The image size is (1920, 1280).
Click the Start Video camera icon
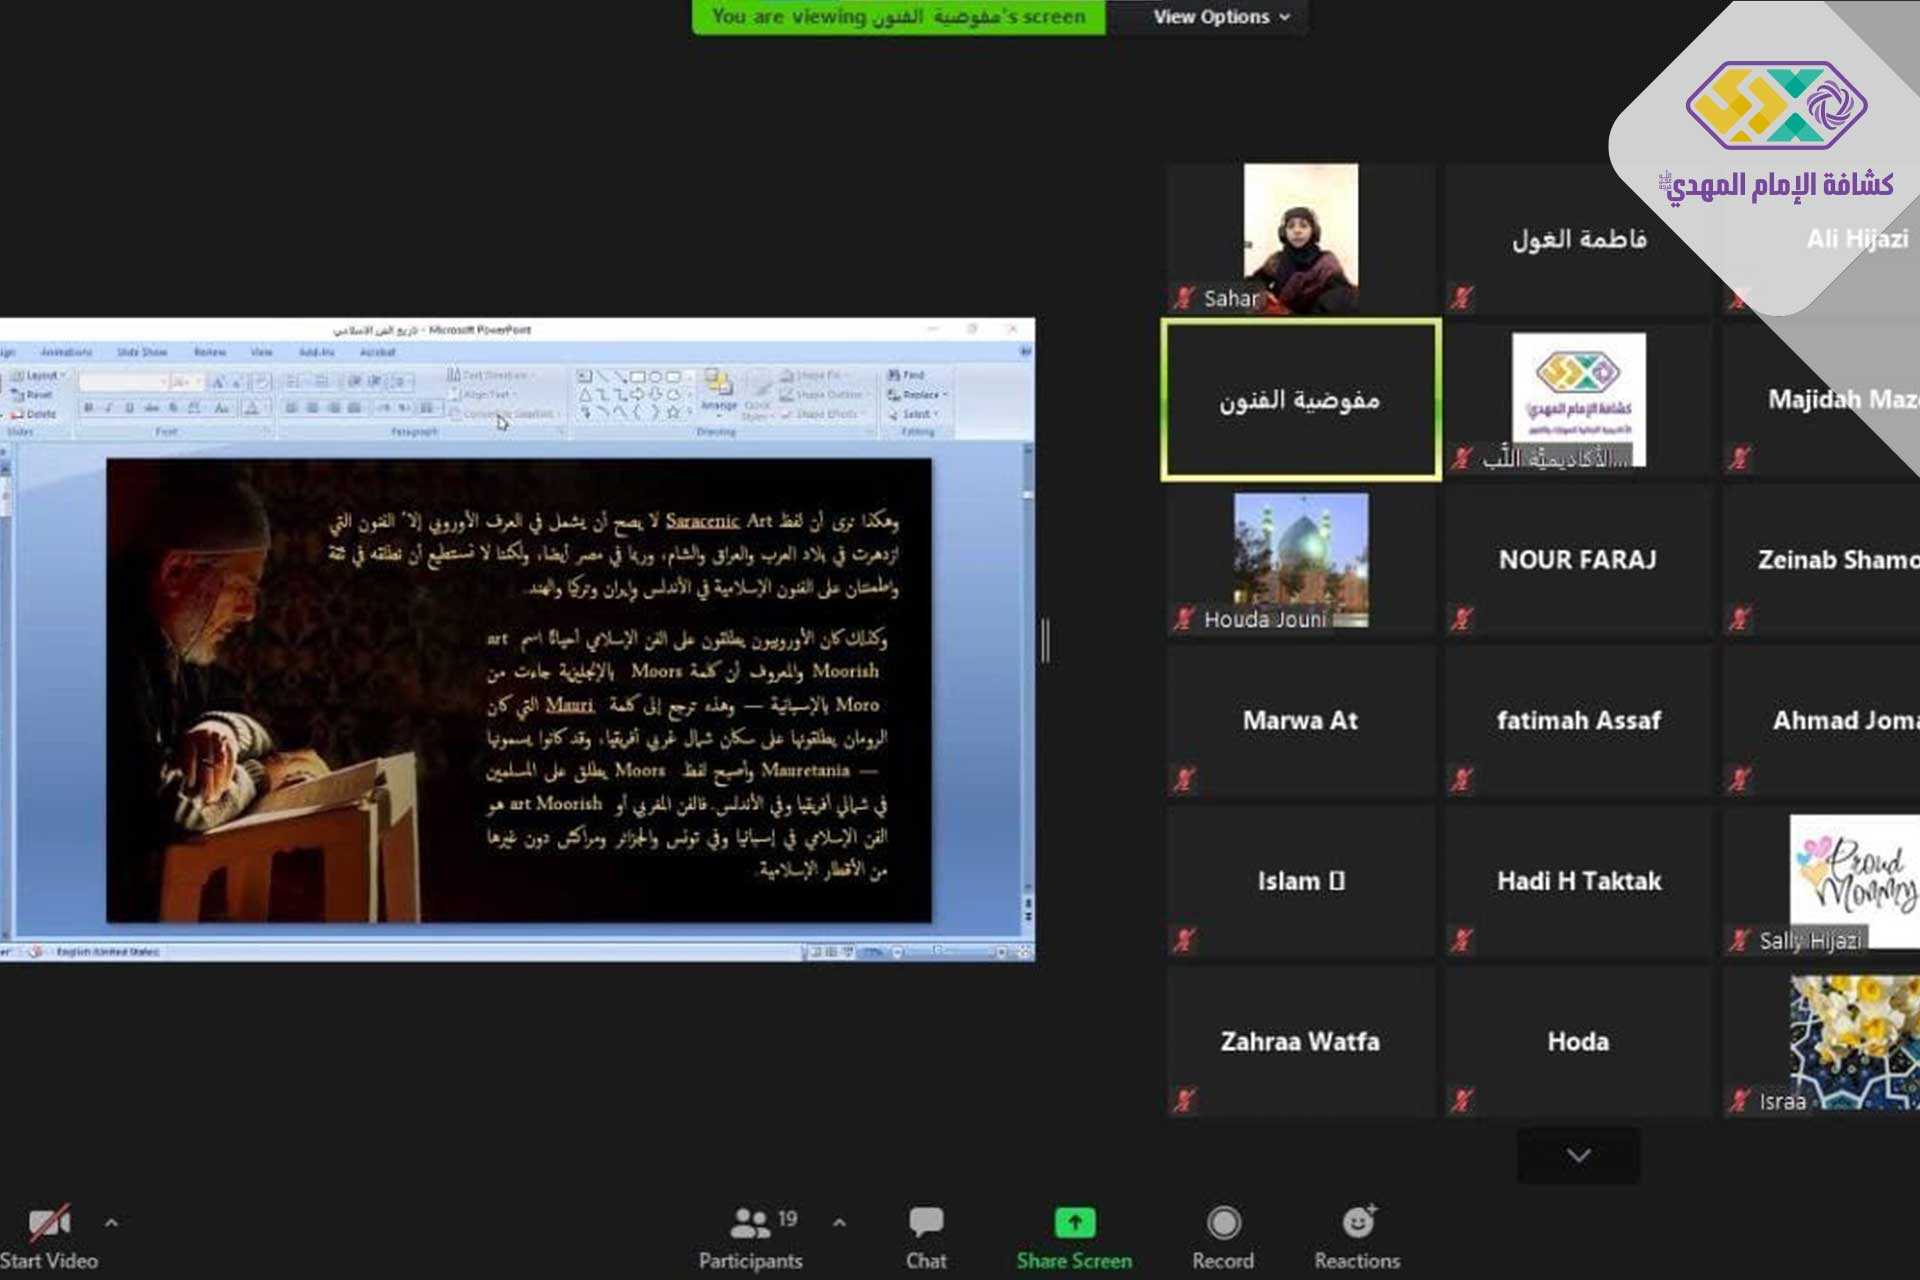[48, 1222]
